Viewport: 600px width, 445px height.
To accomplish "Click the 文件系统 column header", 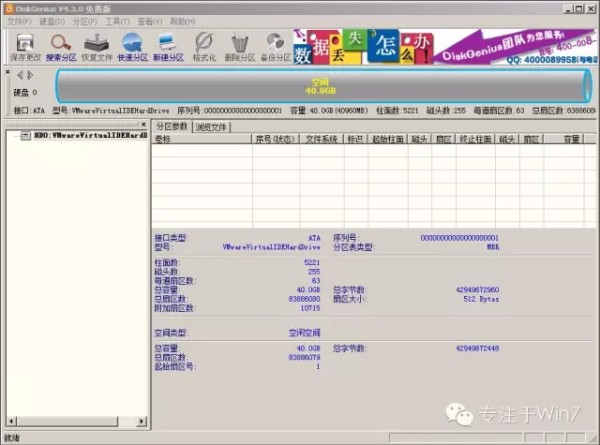I will pos(321,139).
